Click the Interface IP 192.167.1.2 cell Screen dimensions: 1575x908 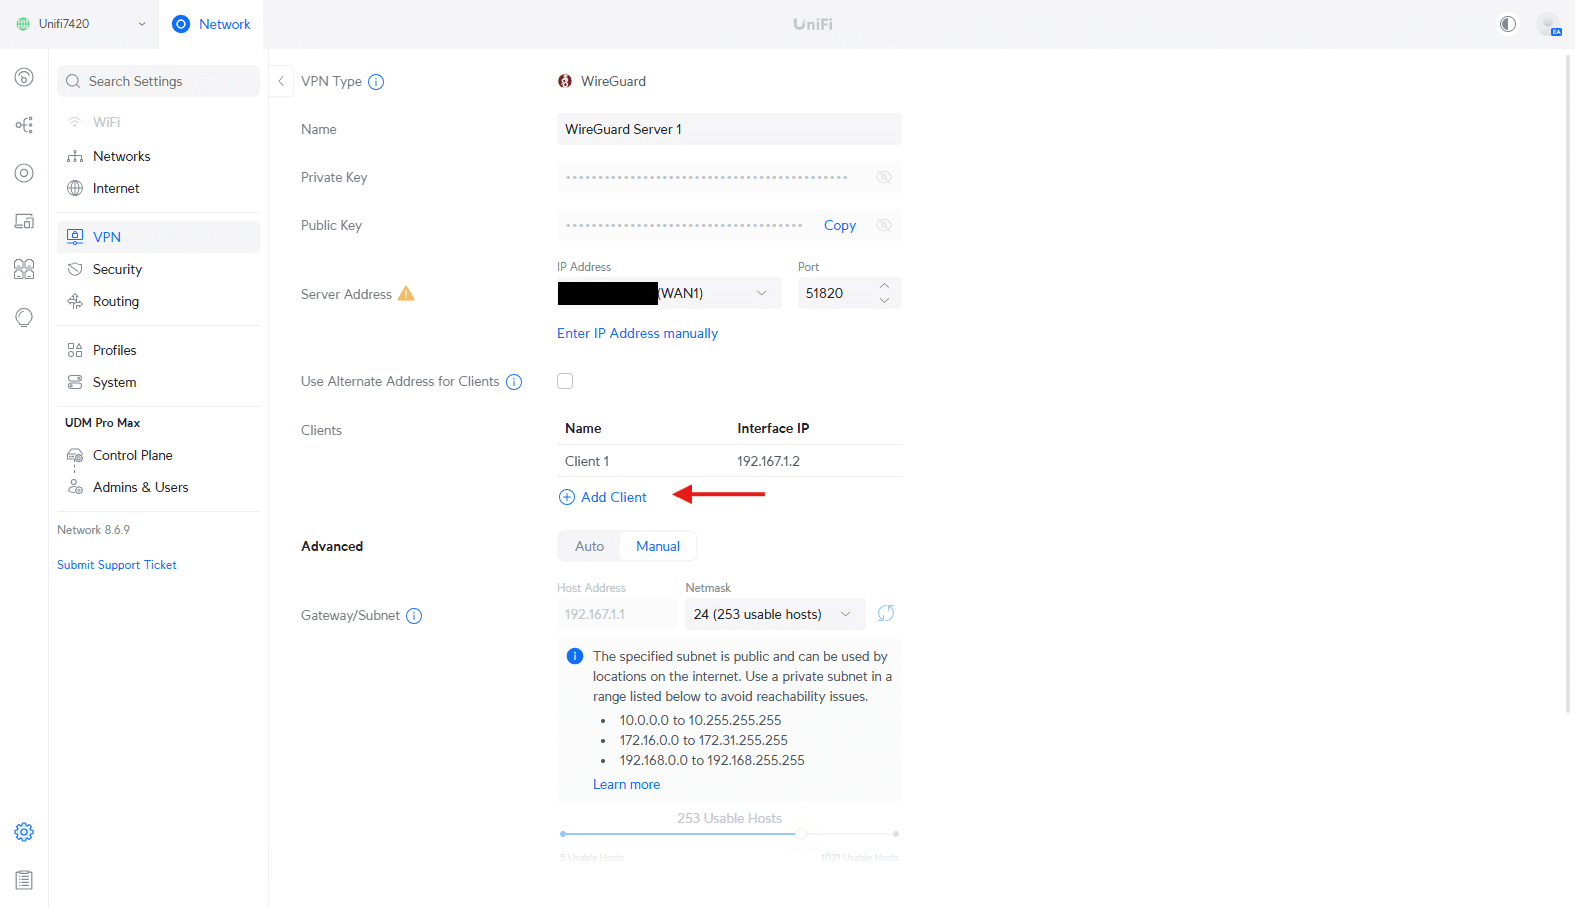pyautogui.click(x=768, y=461)
